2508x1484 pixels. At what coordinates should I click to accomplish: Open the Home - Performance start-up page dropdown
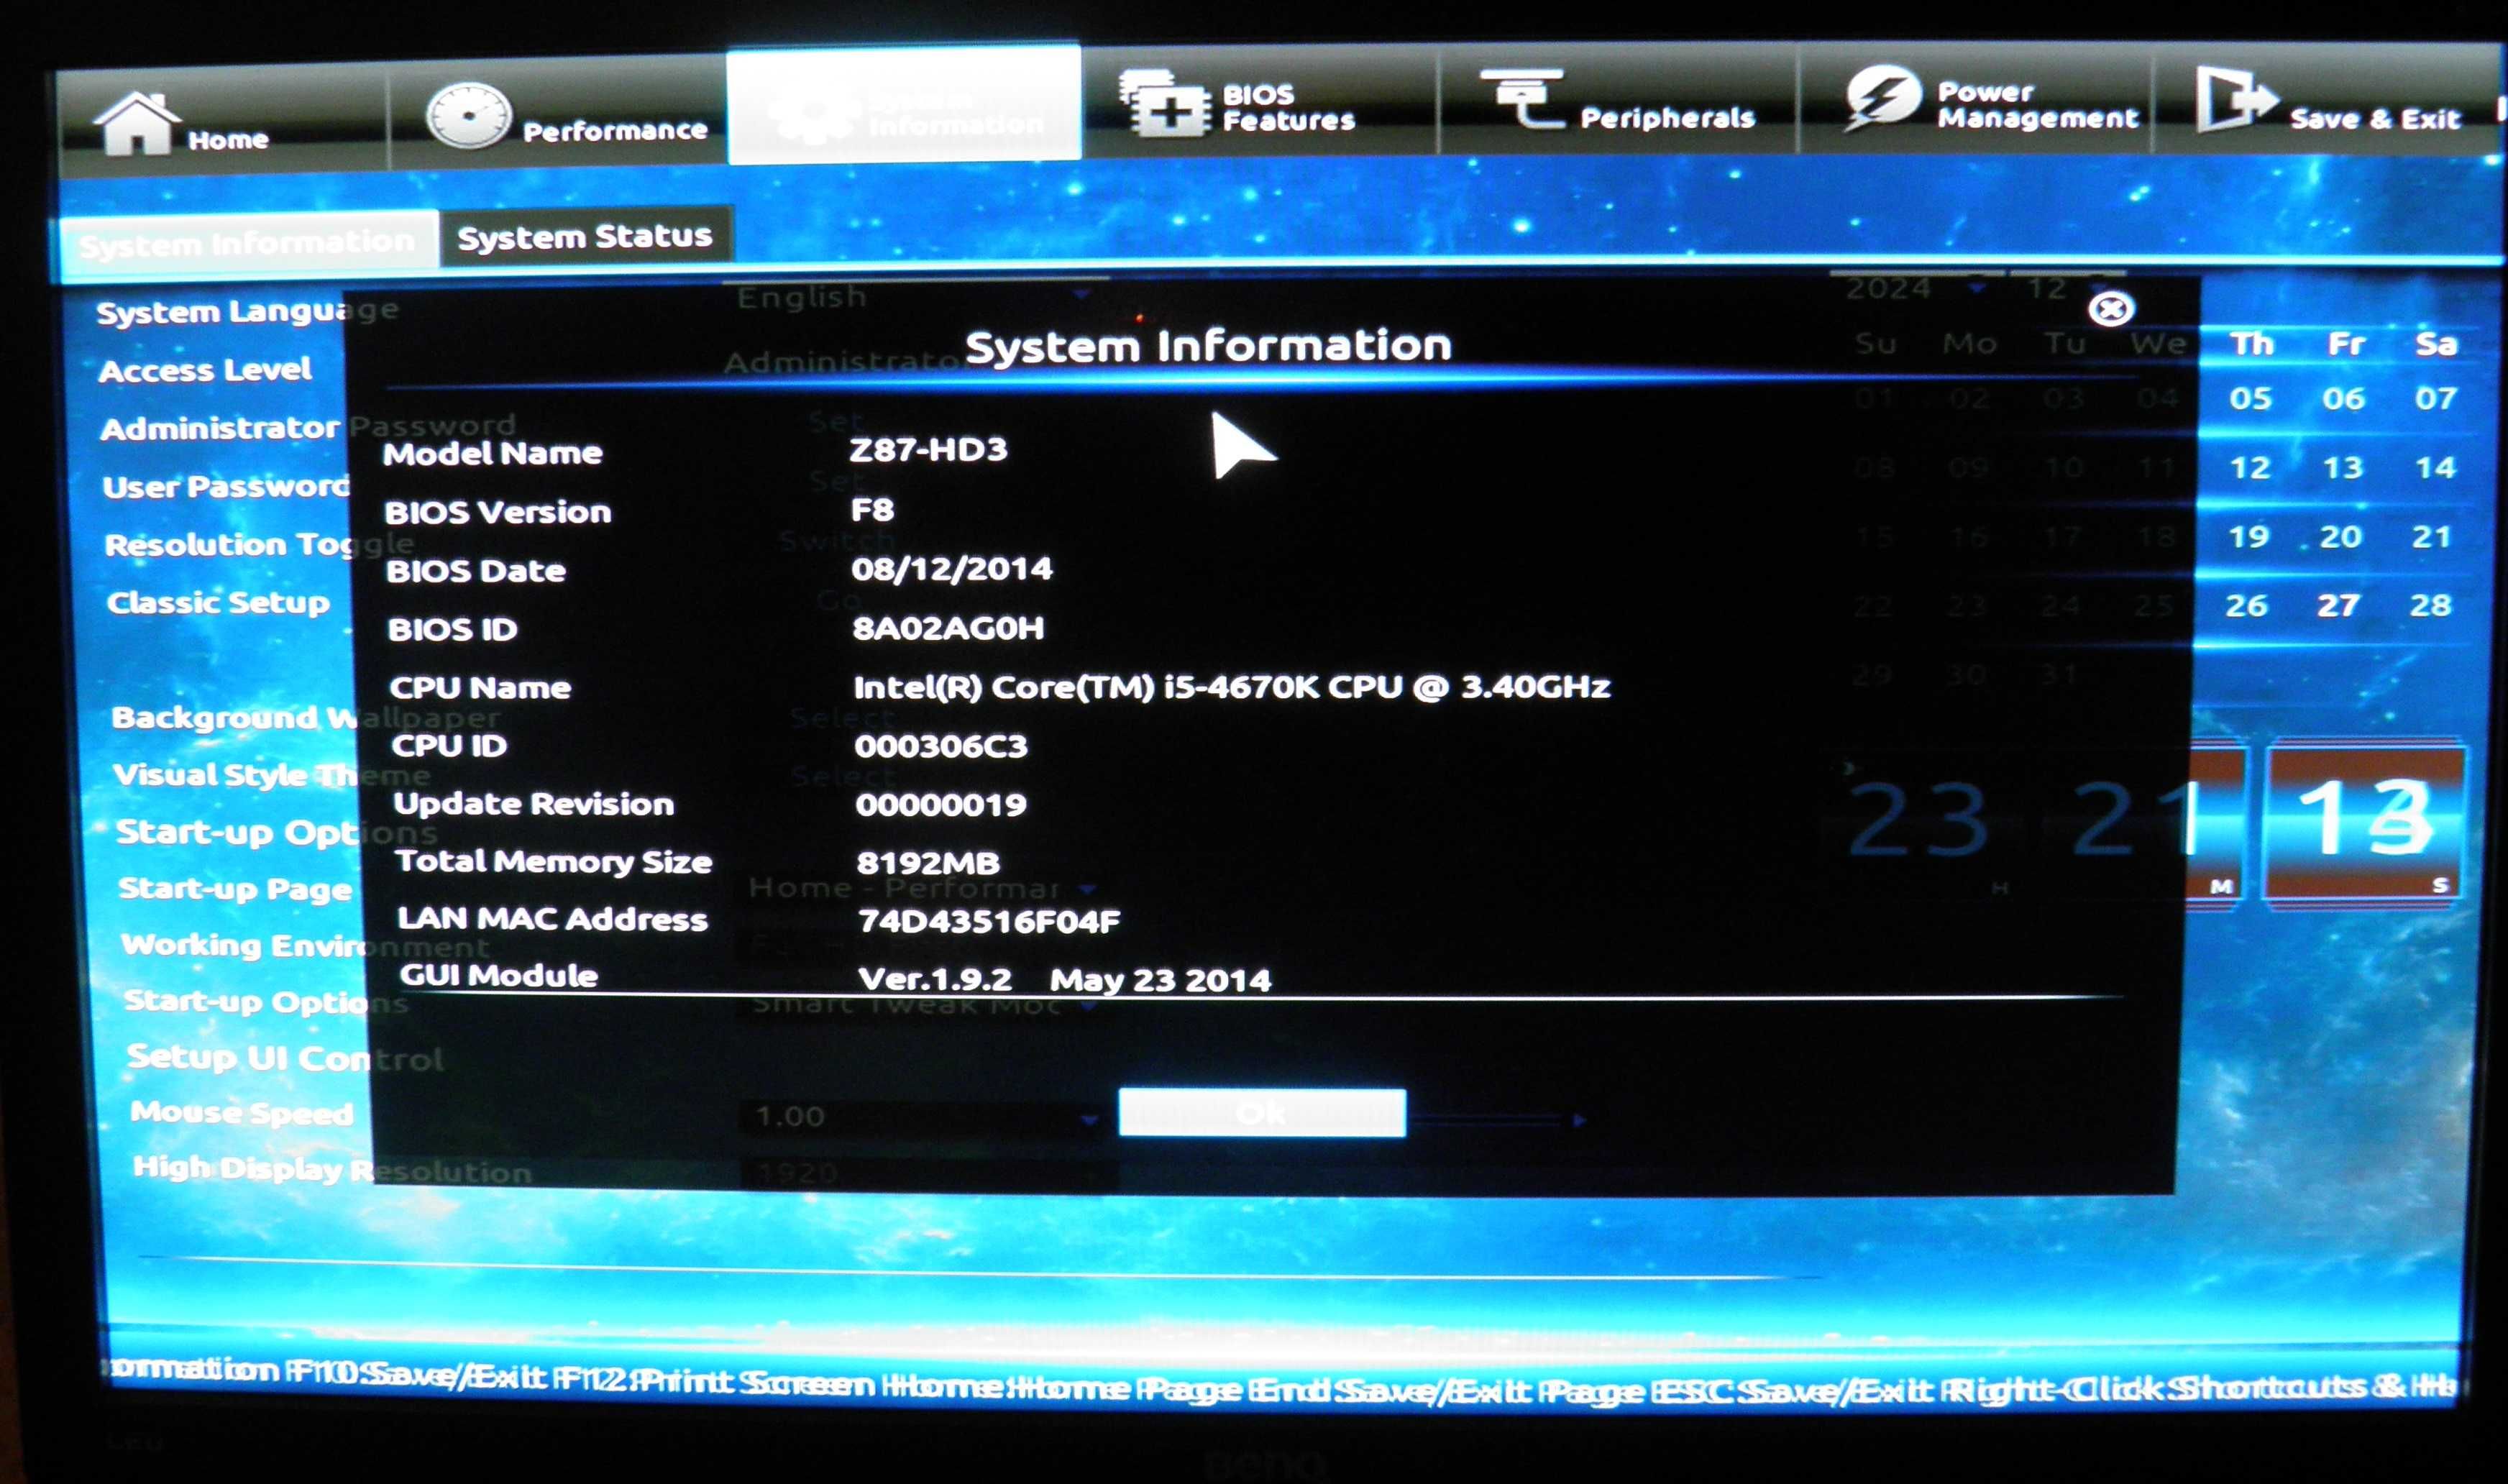[922, 887]
